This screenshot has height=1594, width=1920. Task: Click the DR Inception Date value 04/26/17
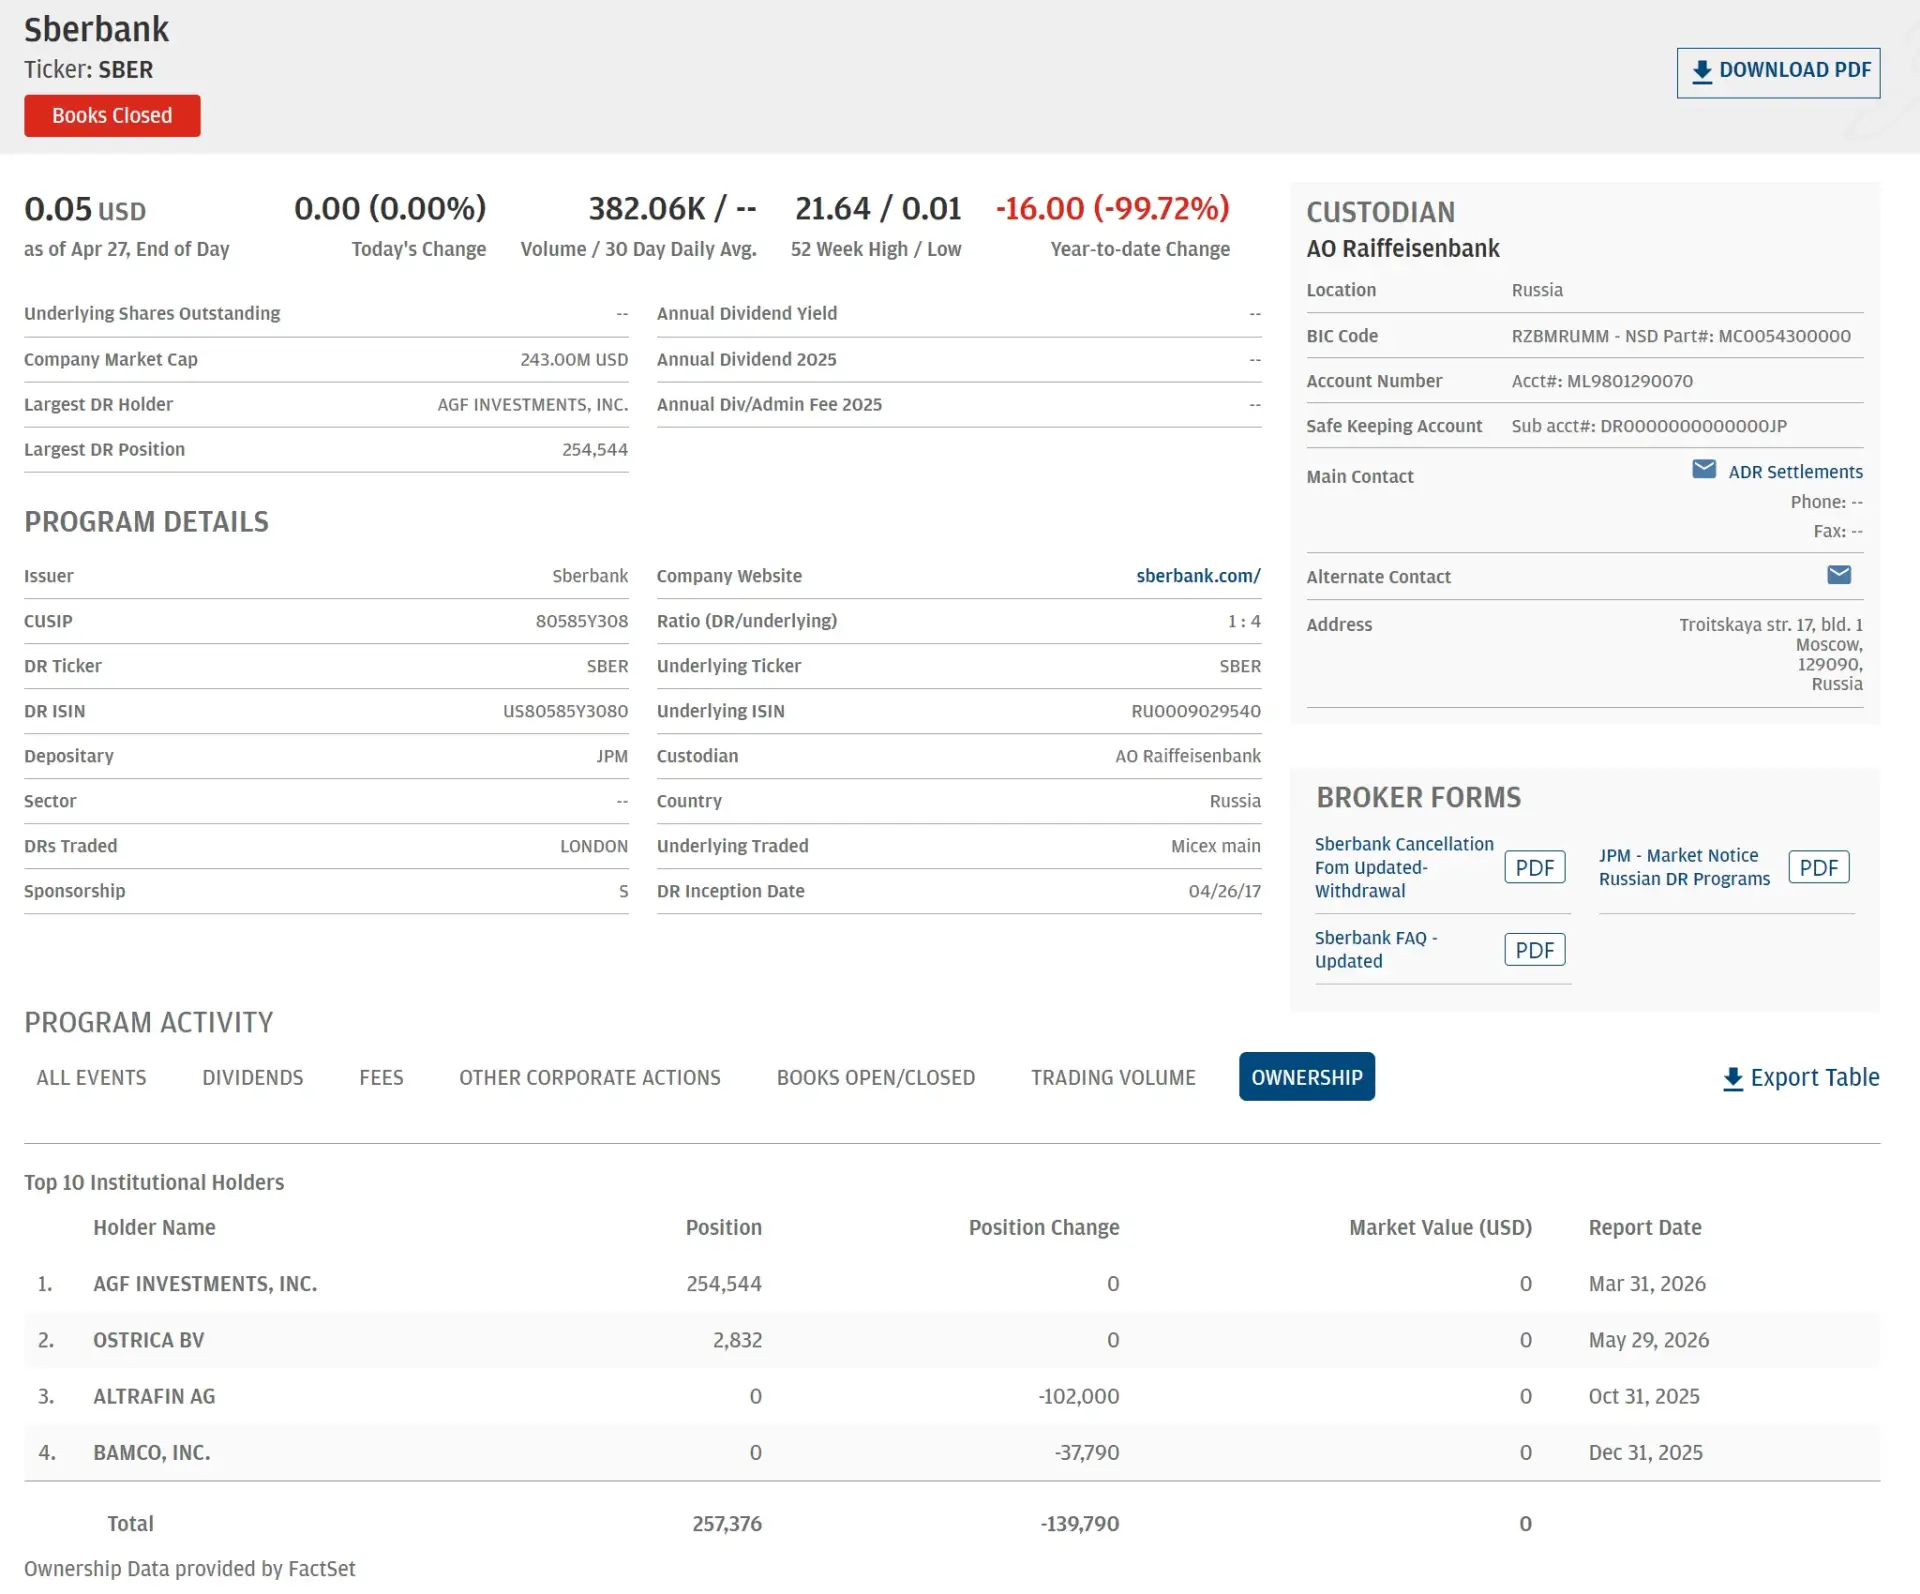pos(1224,891)
